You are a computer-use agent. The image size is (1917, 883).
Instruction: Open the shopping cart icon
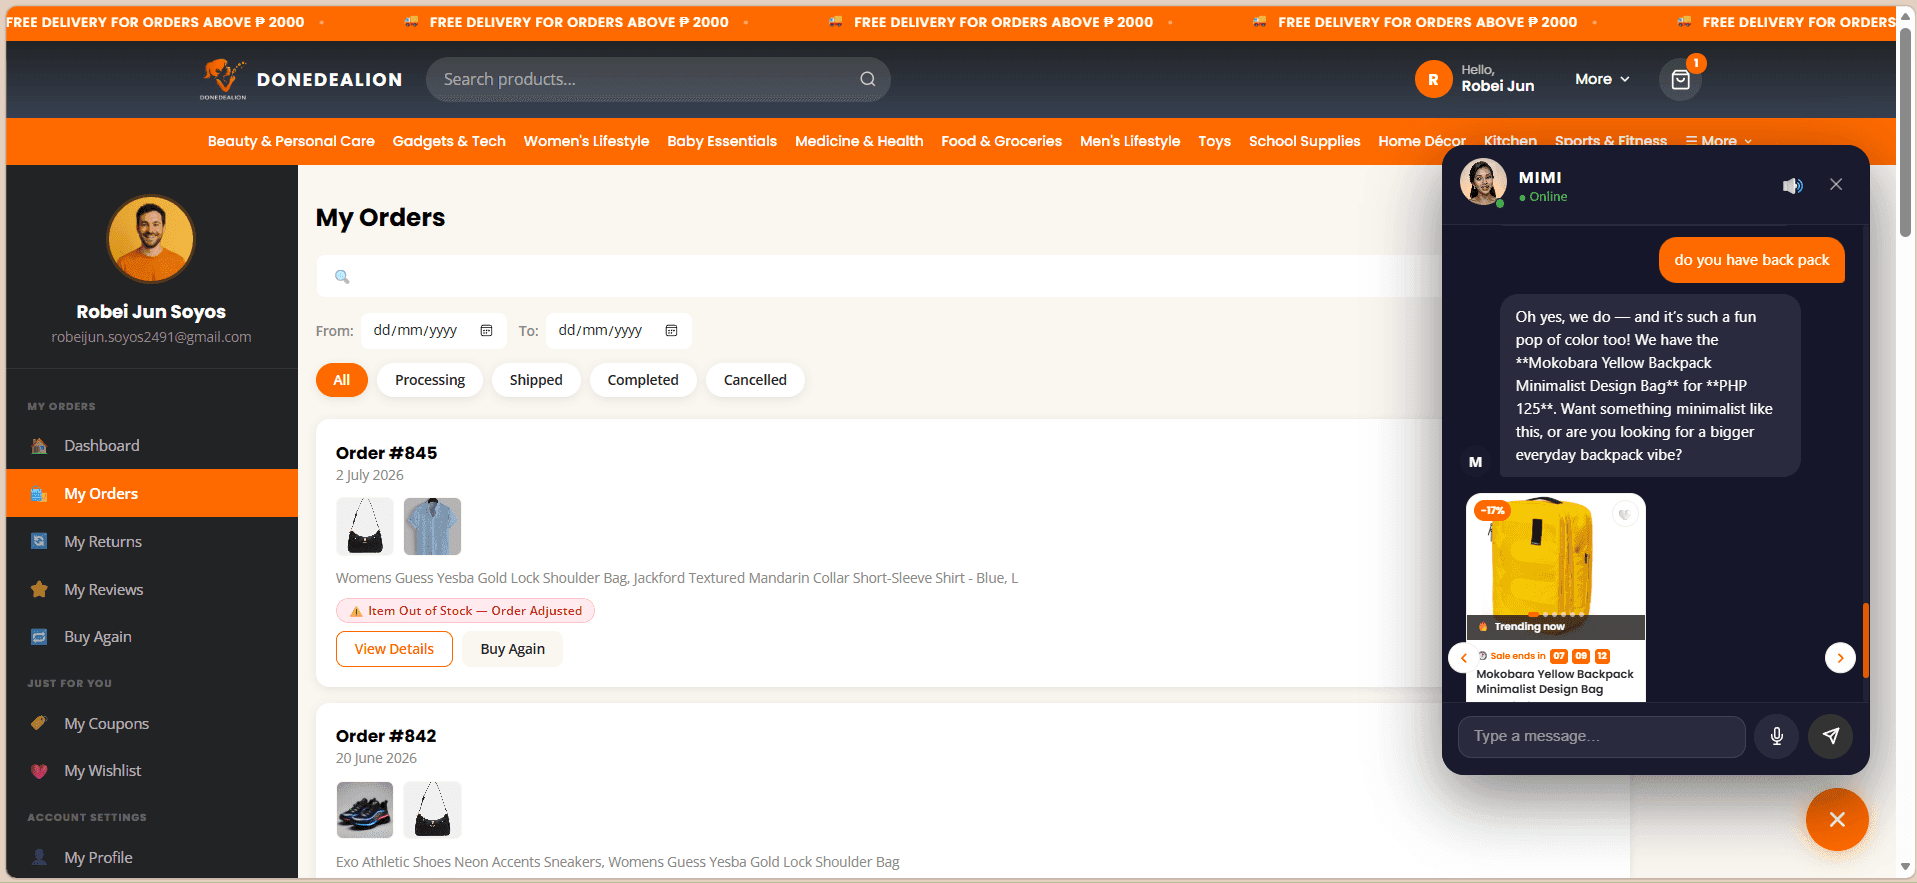1681,79
